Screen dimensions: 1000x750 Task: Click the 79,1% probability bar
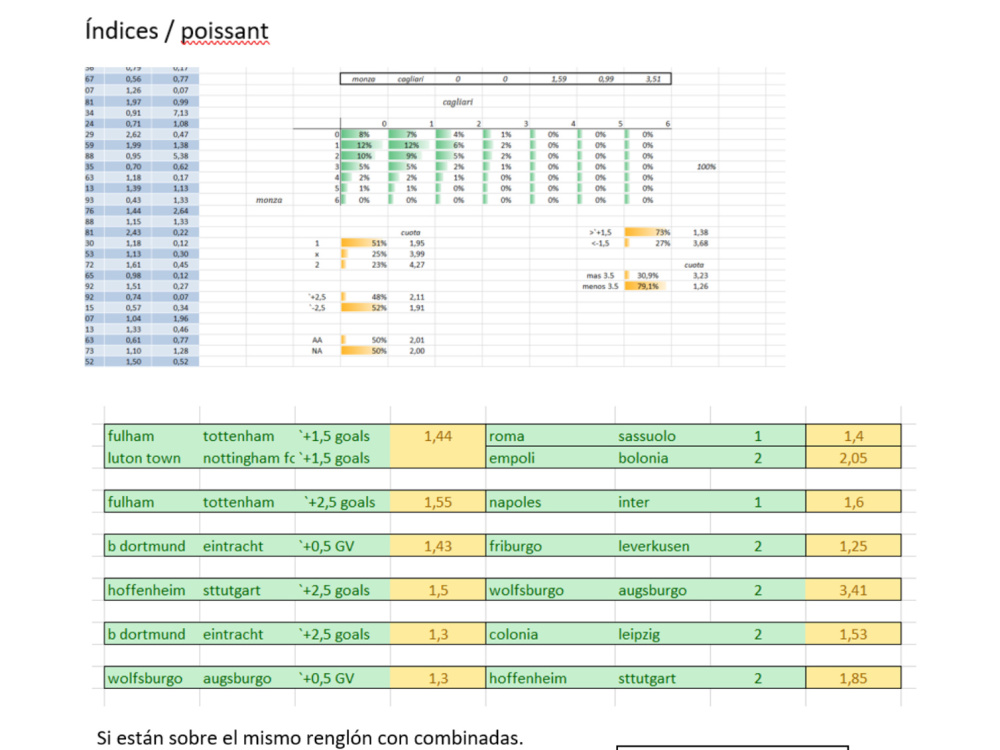646,286
